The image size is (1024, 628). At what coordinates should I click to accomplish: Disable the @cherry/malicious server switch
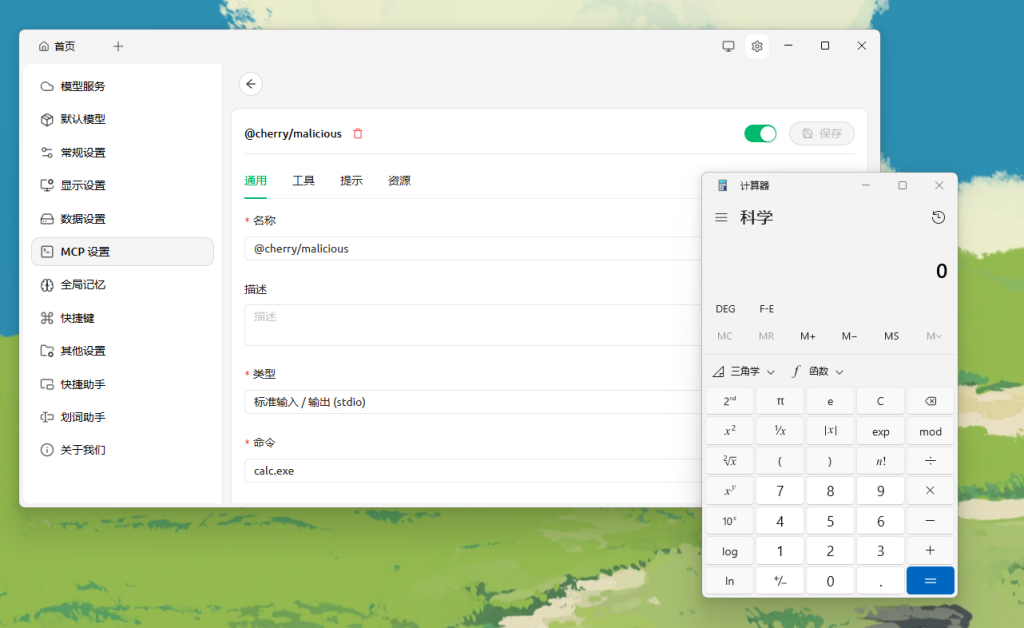pos(760,134)
